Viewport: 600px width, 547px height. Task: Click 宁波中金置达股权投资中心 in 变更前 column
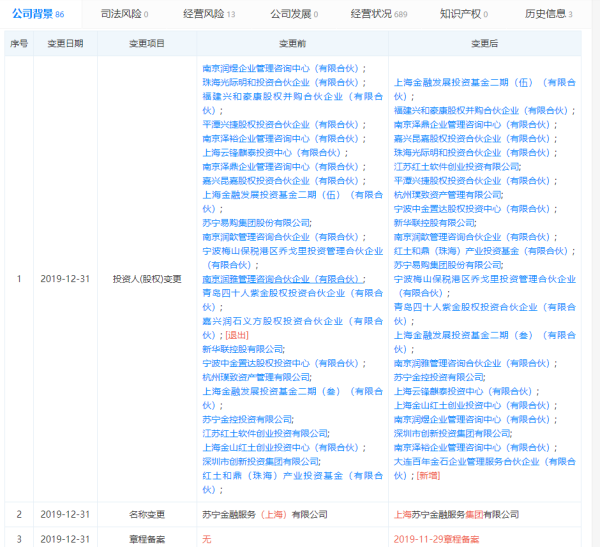pos(280,363)
